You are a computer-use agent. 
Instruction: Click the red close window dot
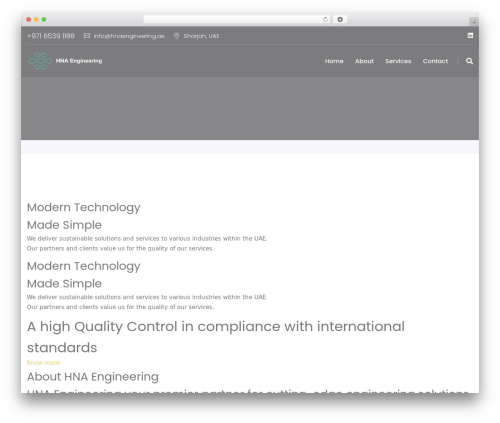(29, 19)
